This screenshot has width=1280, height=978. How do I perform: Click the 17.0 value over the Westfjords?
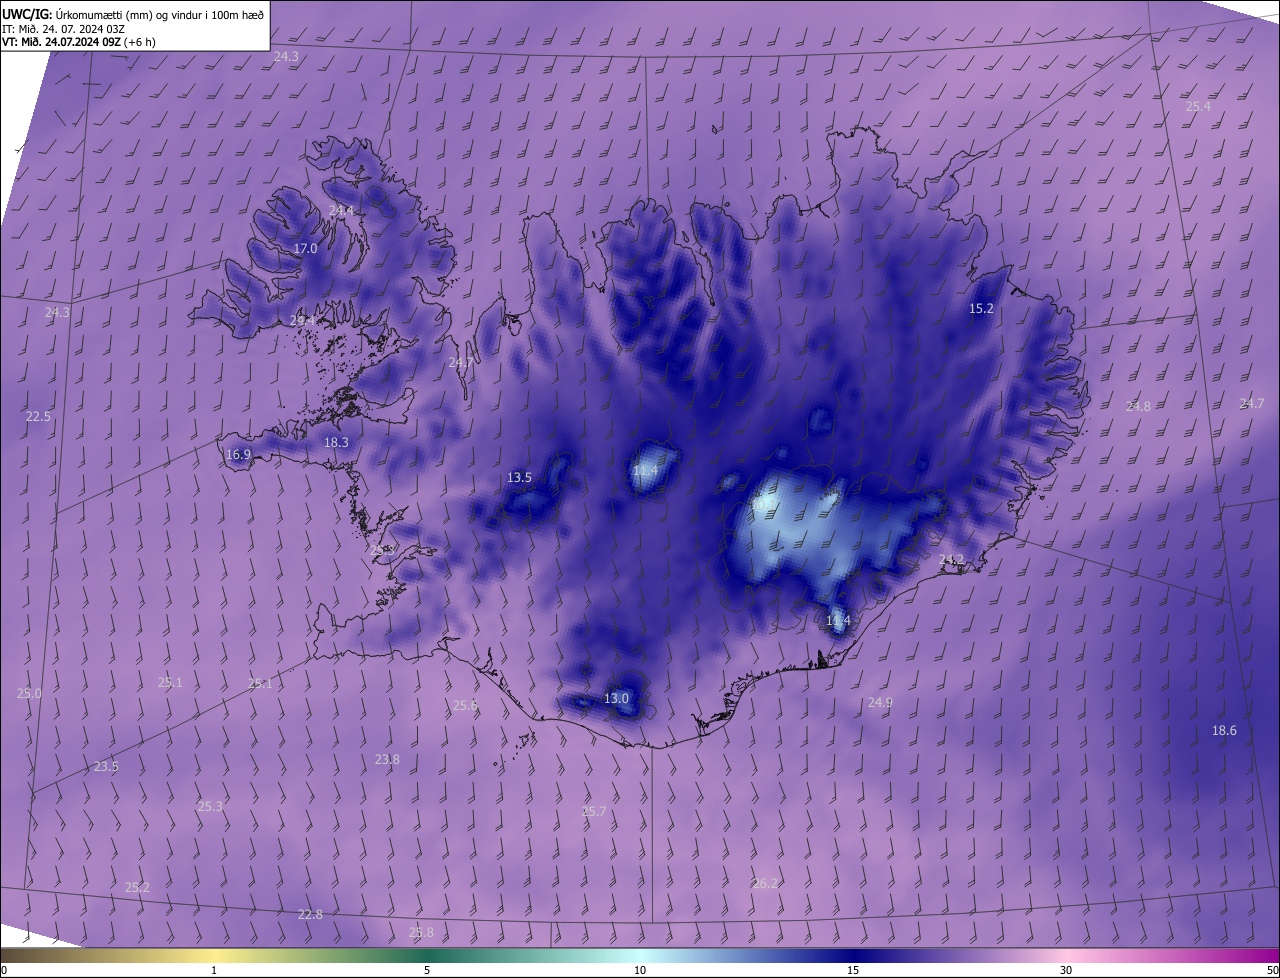point(305,249)
